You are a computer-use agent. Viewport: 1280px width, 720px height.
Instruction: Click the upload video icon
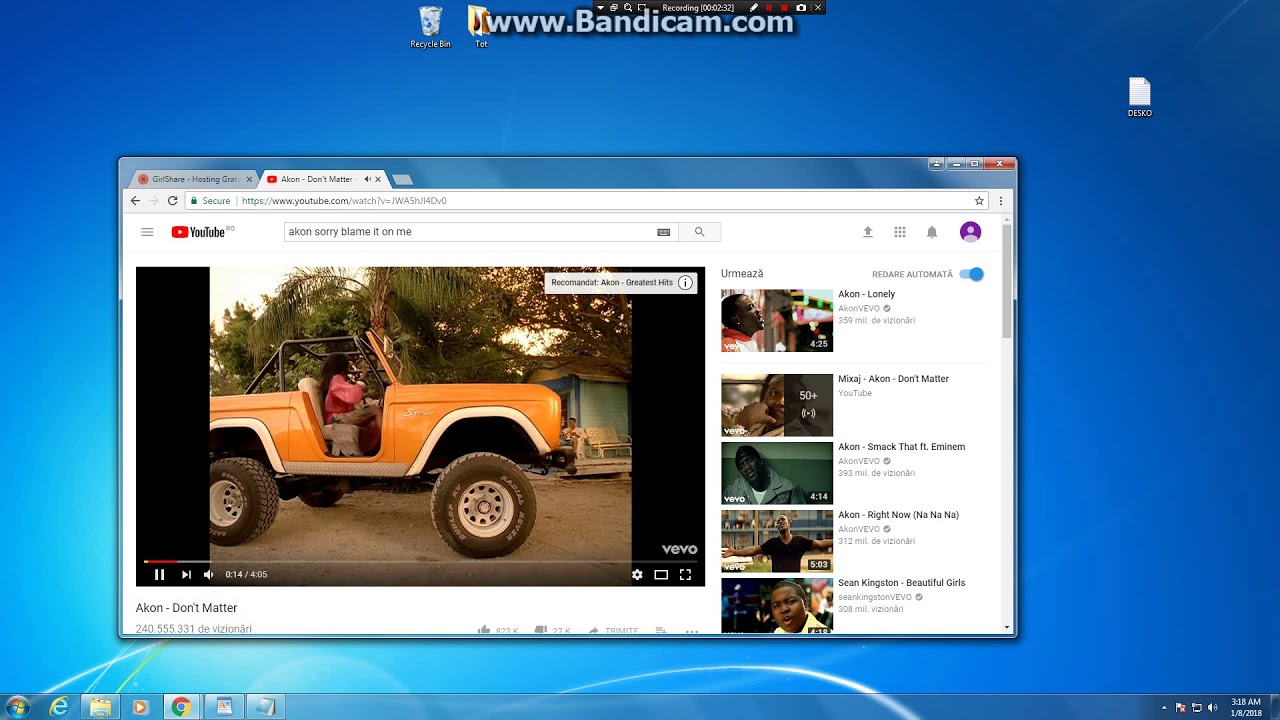click(868, 232)
